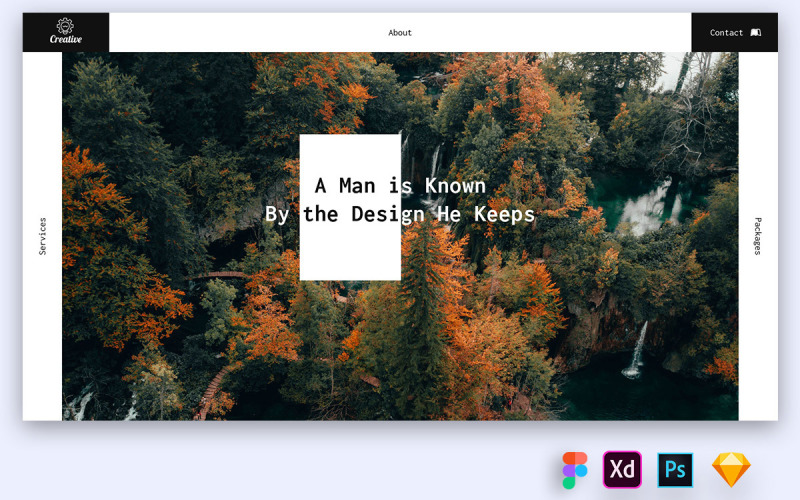
Task: Click the Sketch diamond icon
Action: coord(731,470)
